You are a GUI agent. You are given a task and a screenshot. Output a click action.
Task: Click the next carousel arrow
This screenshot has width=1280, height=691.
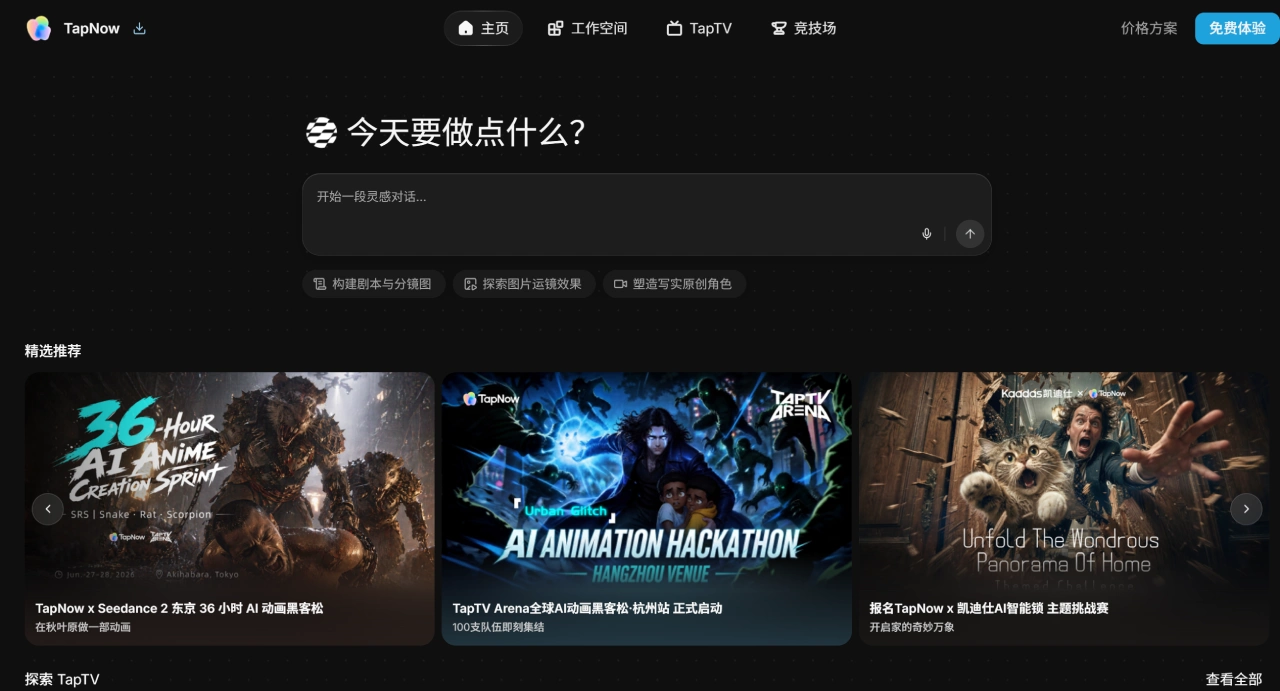coord(1246,509)
